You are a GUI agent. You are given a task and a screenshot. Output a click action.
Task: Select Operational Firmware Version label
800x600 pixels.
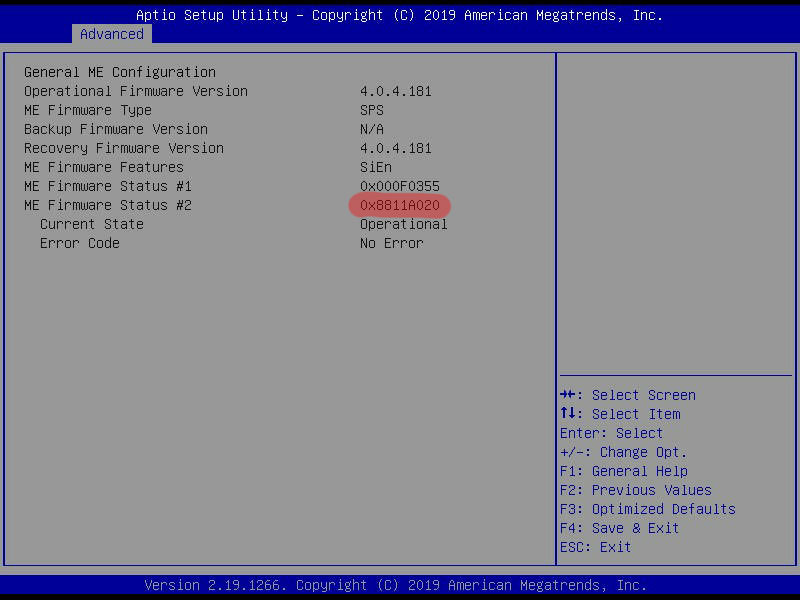click(x=136, y=91)
